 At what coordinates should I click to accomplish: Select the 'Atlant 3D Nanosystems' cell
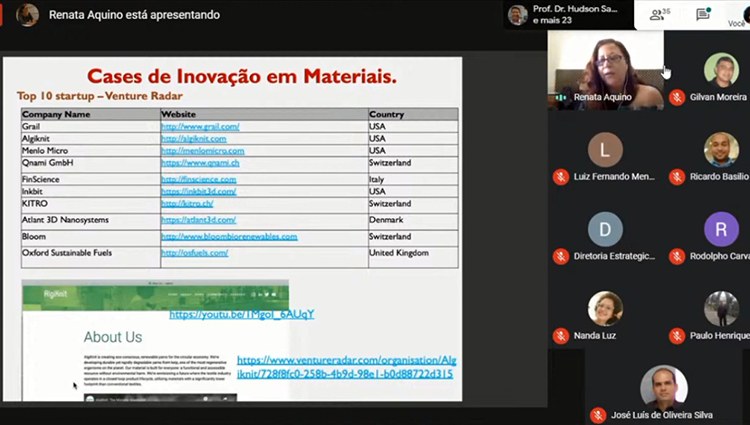pos(91,222)
